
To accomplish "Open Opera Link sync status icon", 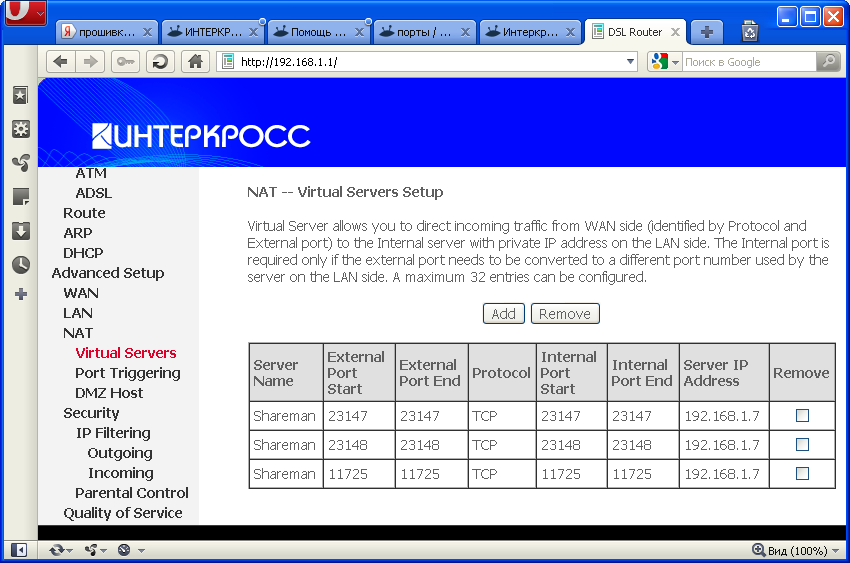I will (56, 551).
